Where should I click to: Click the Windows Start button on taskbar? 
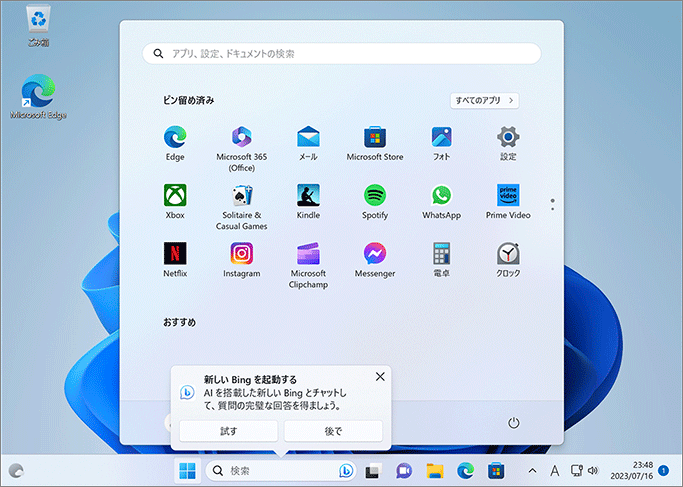click(x=187, y=471)
